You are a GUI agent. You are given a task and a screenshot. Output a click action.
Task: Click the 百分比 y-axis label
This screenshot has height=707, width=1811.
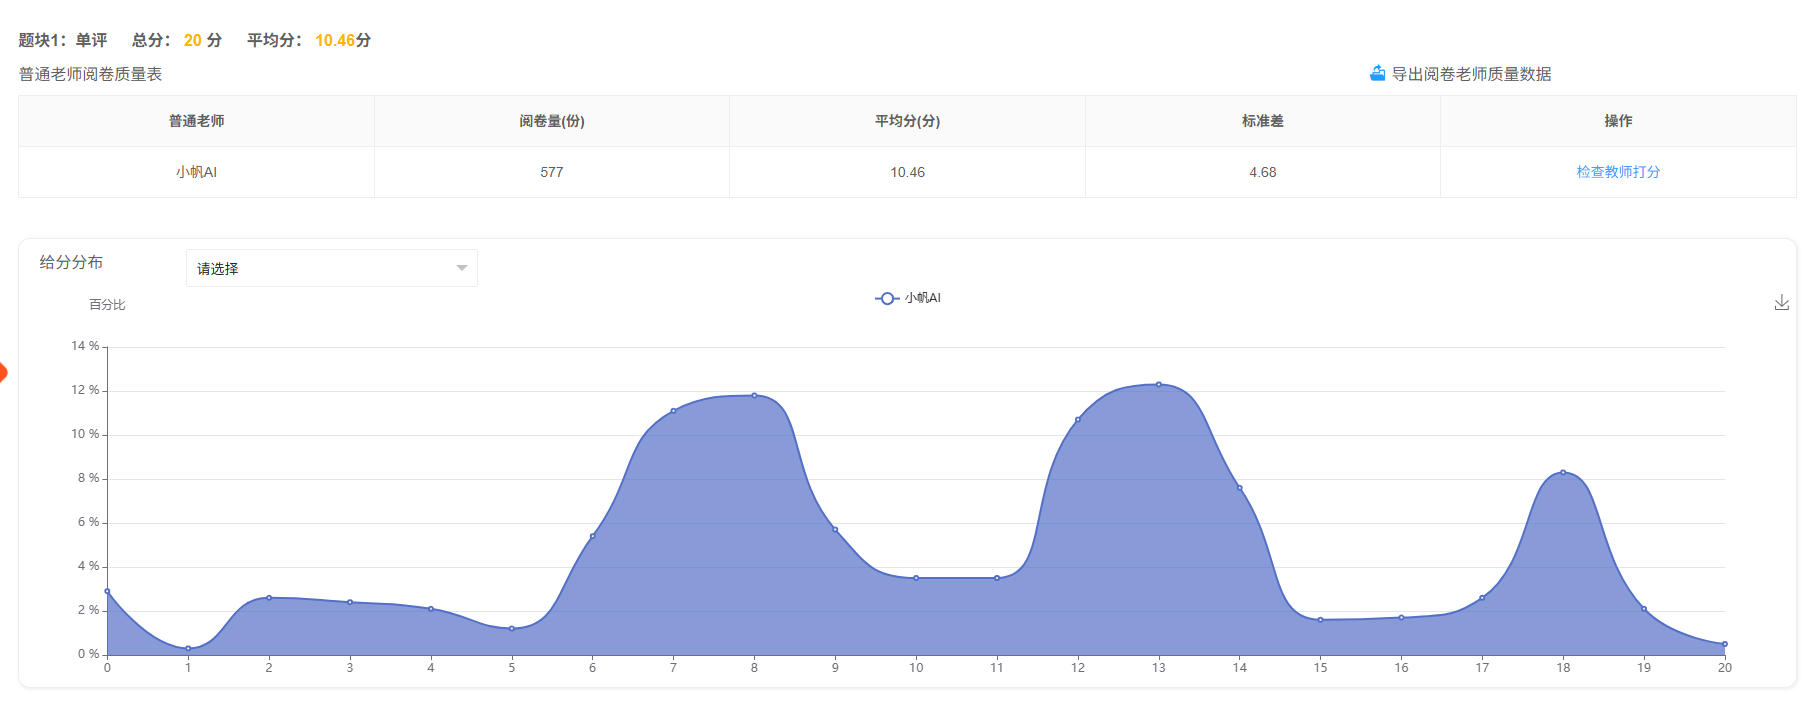click(107, 305)
